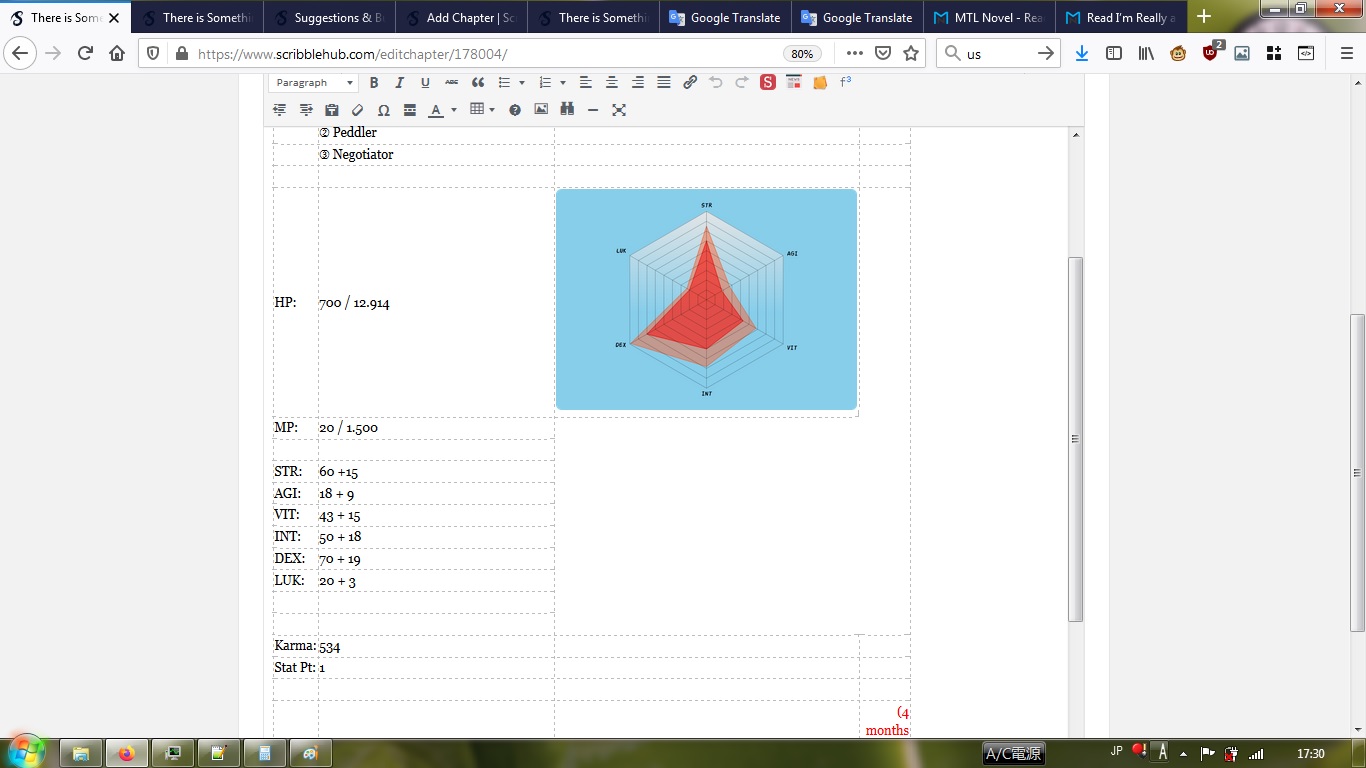Switch to the Add Chapter tab

tap(460, 17)
